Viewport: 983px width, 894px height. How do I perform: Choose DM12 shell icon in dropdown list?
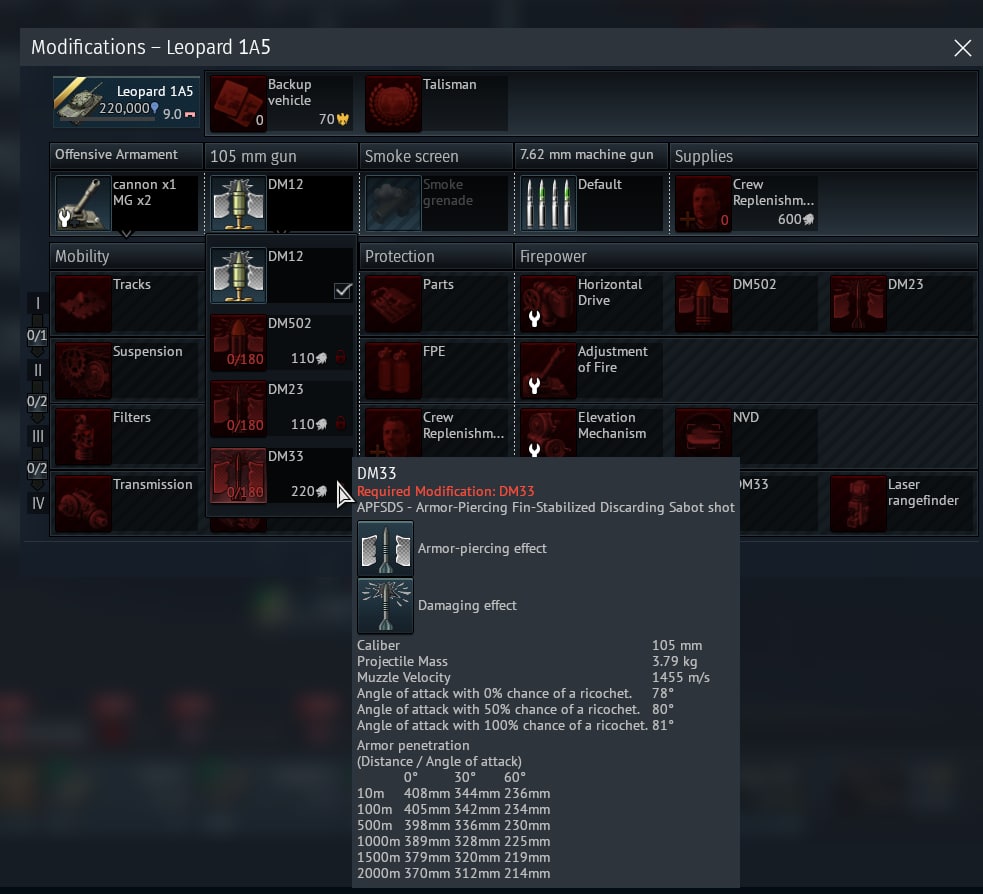(238, 275)
